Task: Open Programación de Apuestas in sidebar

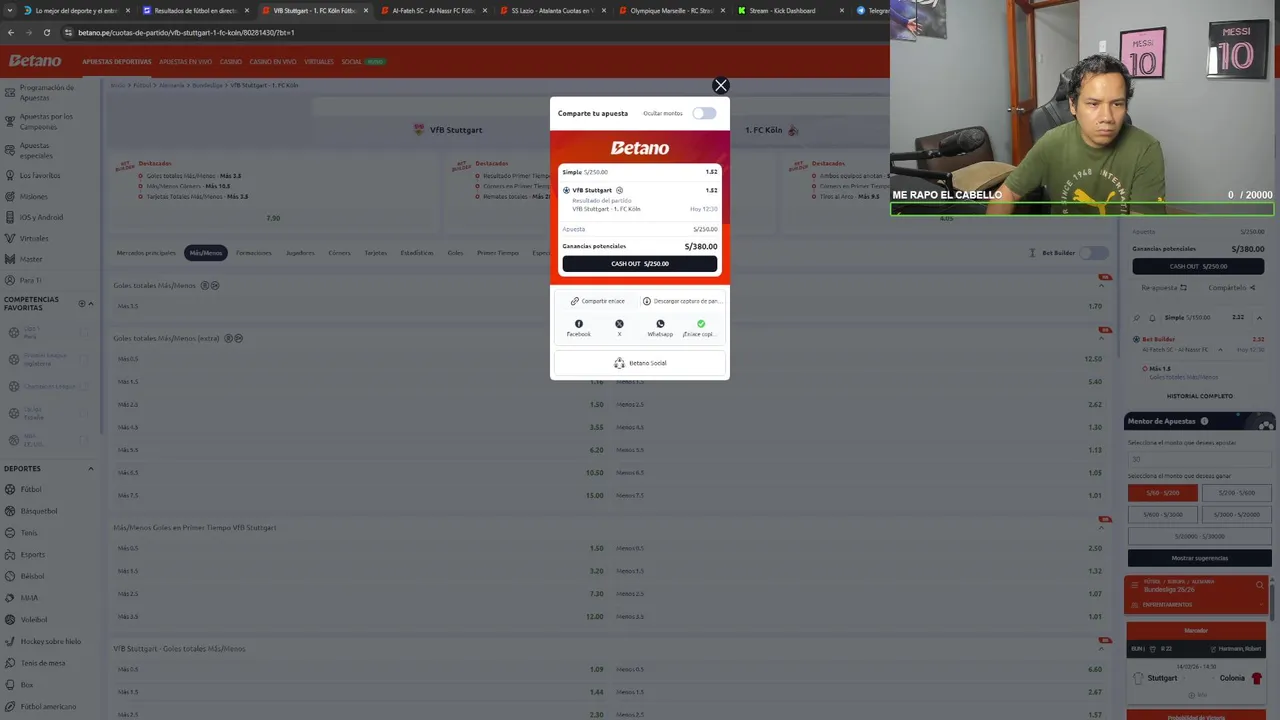Action: point(46,93)
